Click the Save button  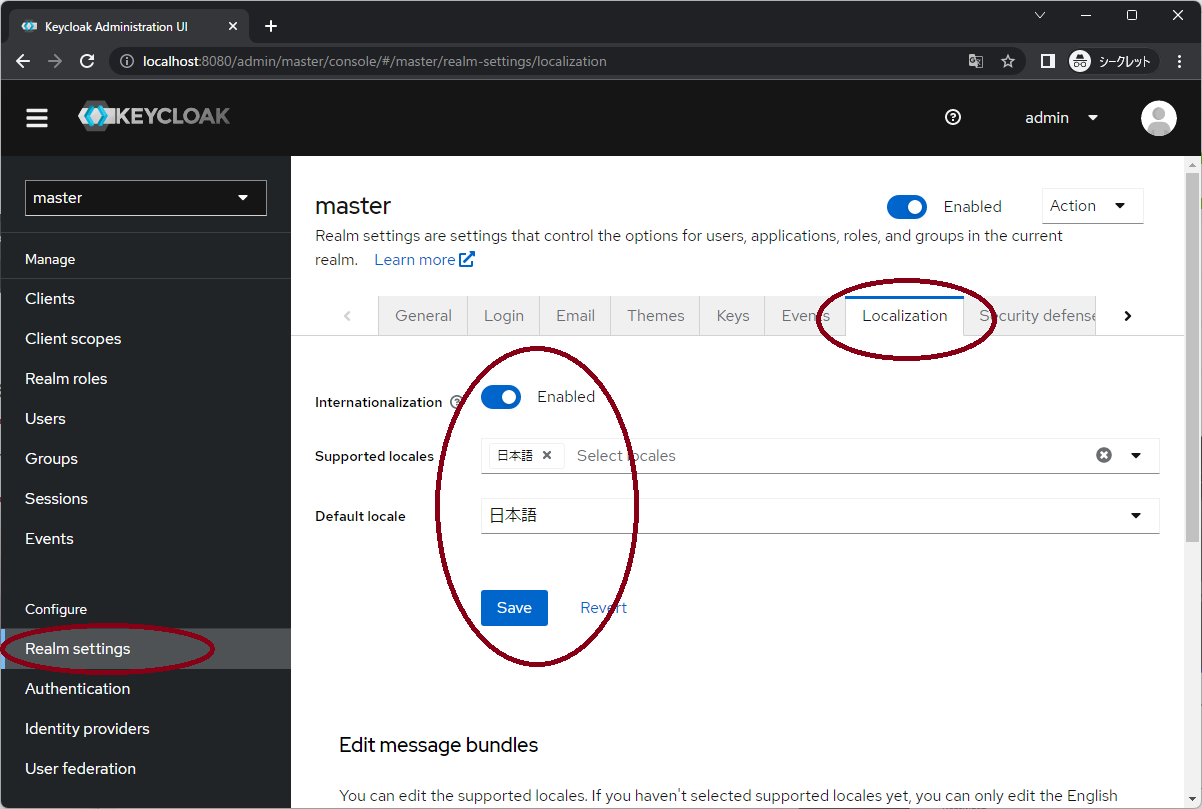(514, 607)
